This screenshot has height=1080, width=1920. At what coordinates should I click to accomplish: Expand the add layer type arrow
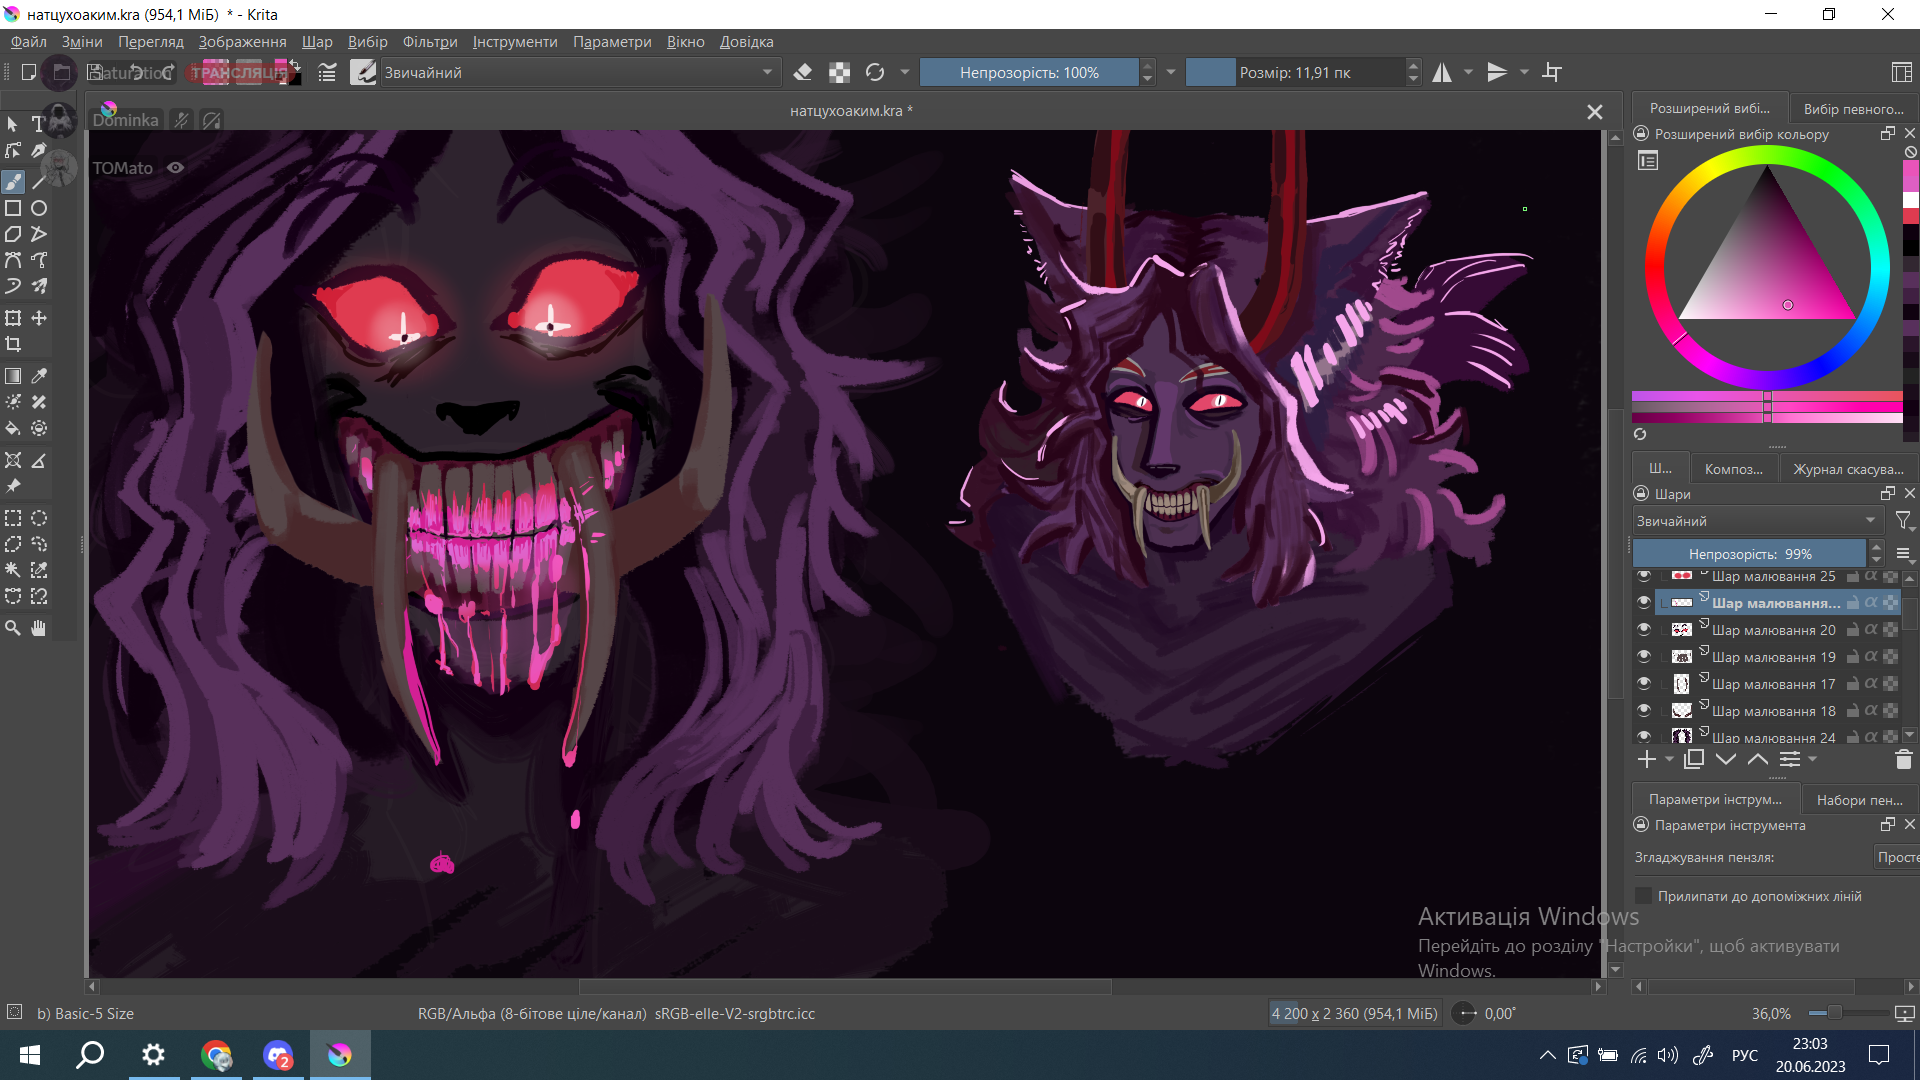[1669, 760]
